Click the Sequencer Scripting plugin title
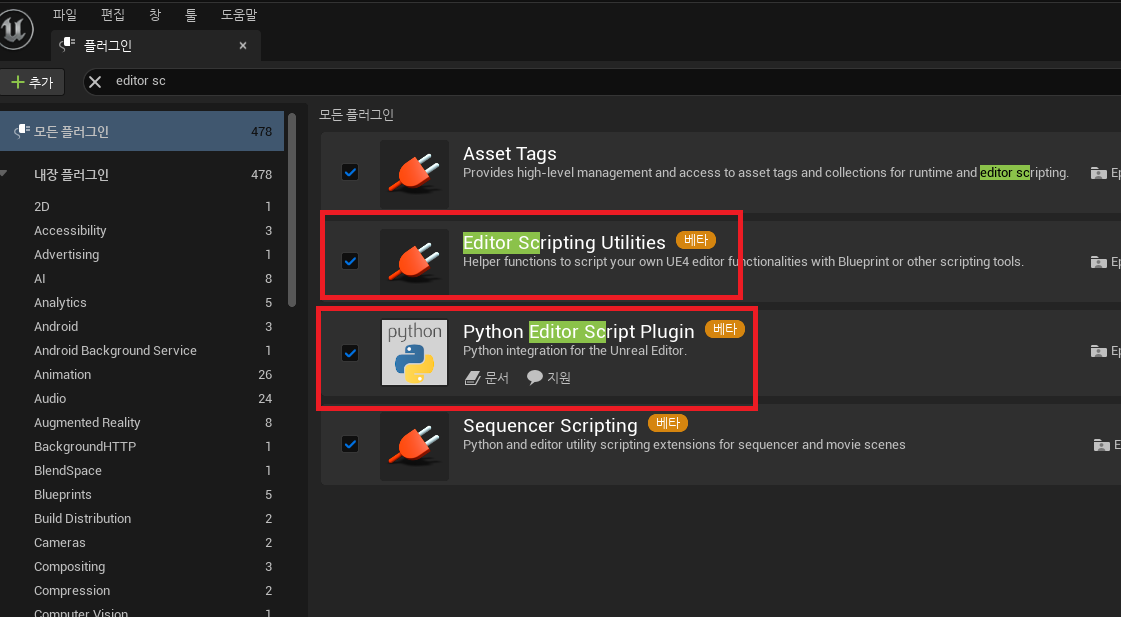Image resolution: width=1121 pixels, height=617 pixels. [x=550, y=425]
